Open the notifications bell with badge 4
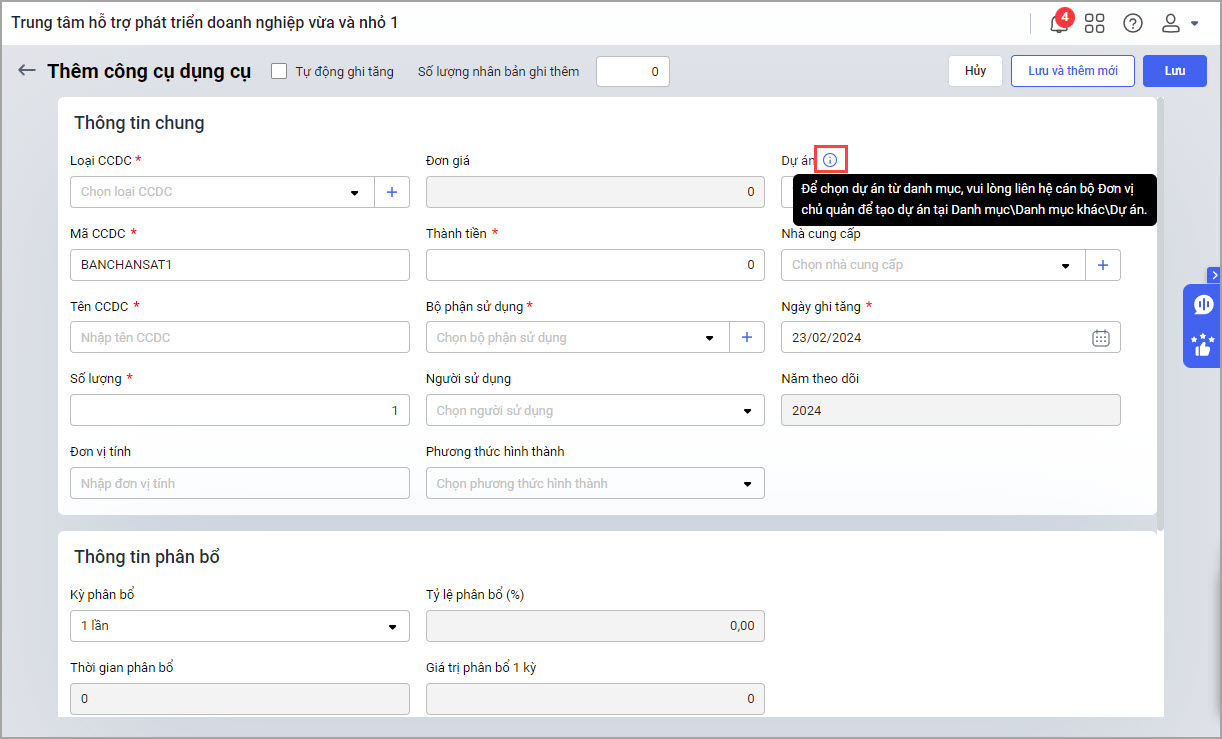 (1059, 22)
